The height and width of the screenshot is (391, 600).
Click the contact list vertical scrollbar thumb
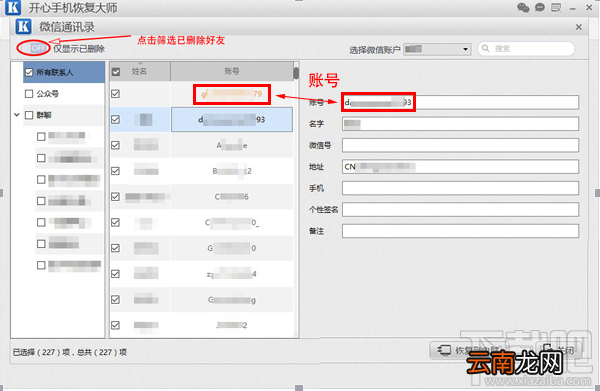296,73
